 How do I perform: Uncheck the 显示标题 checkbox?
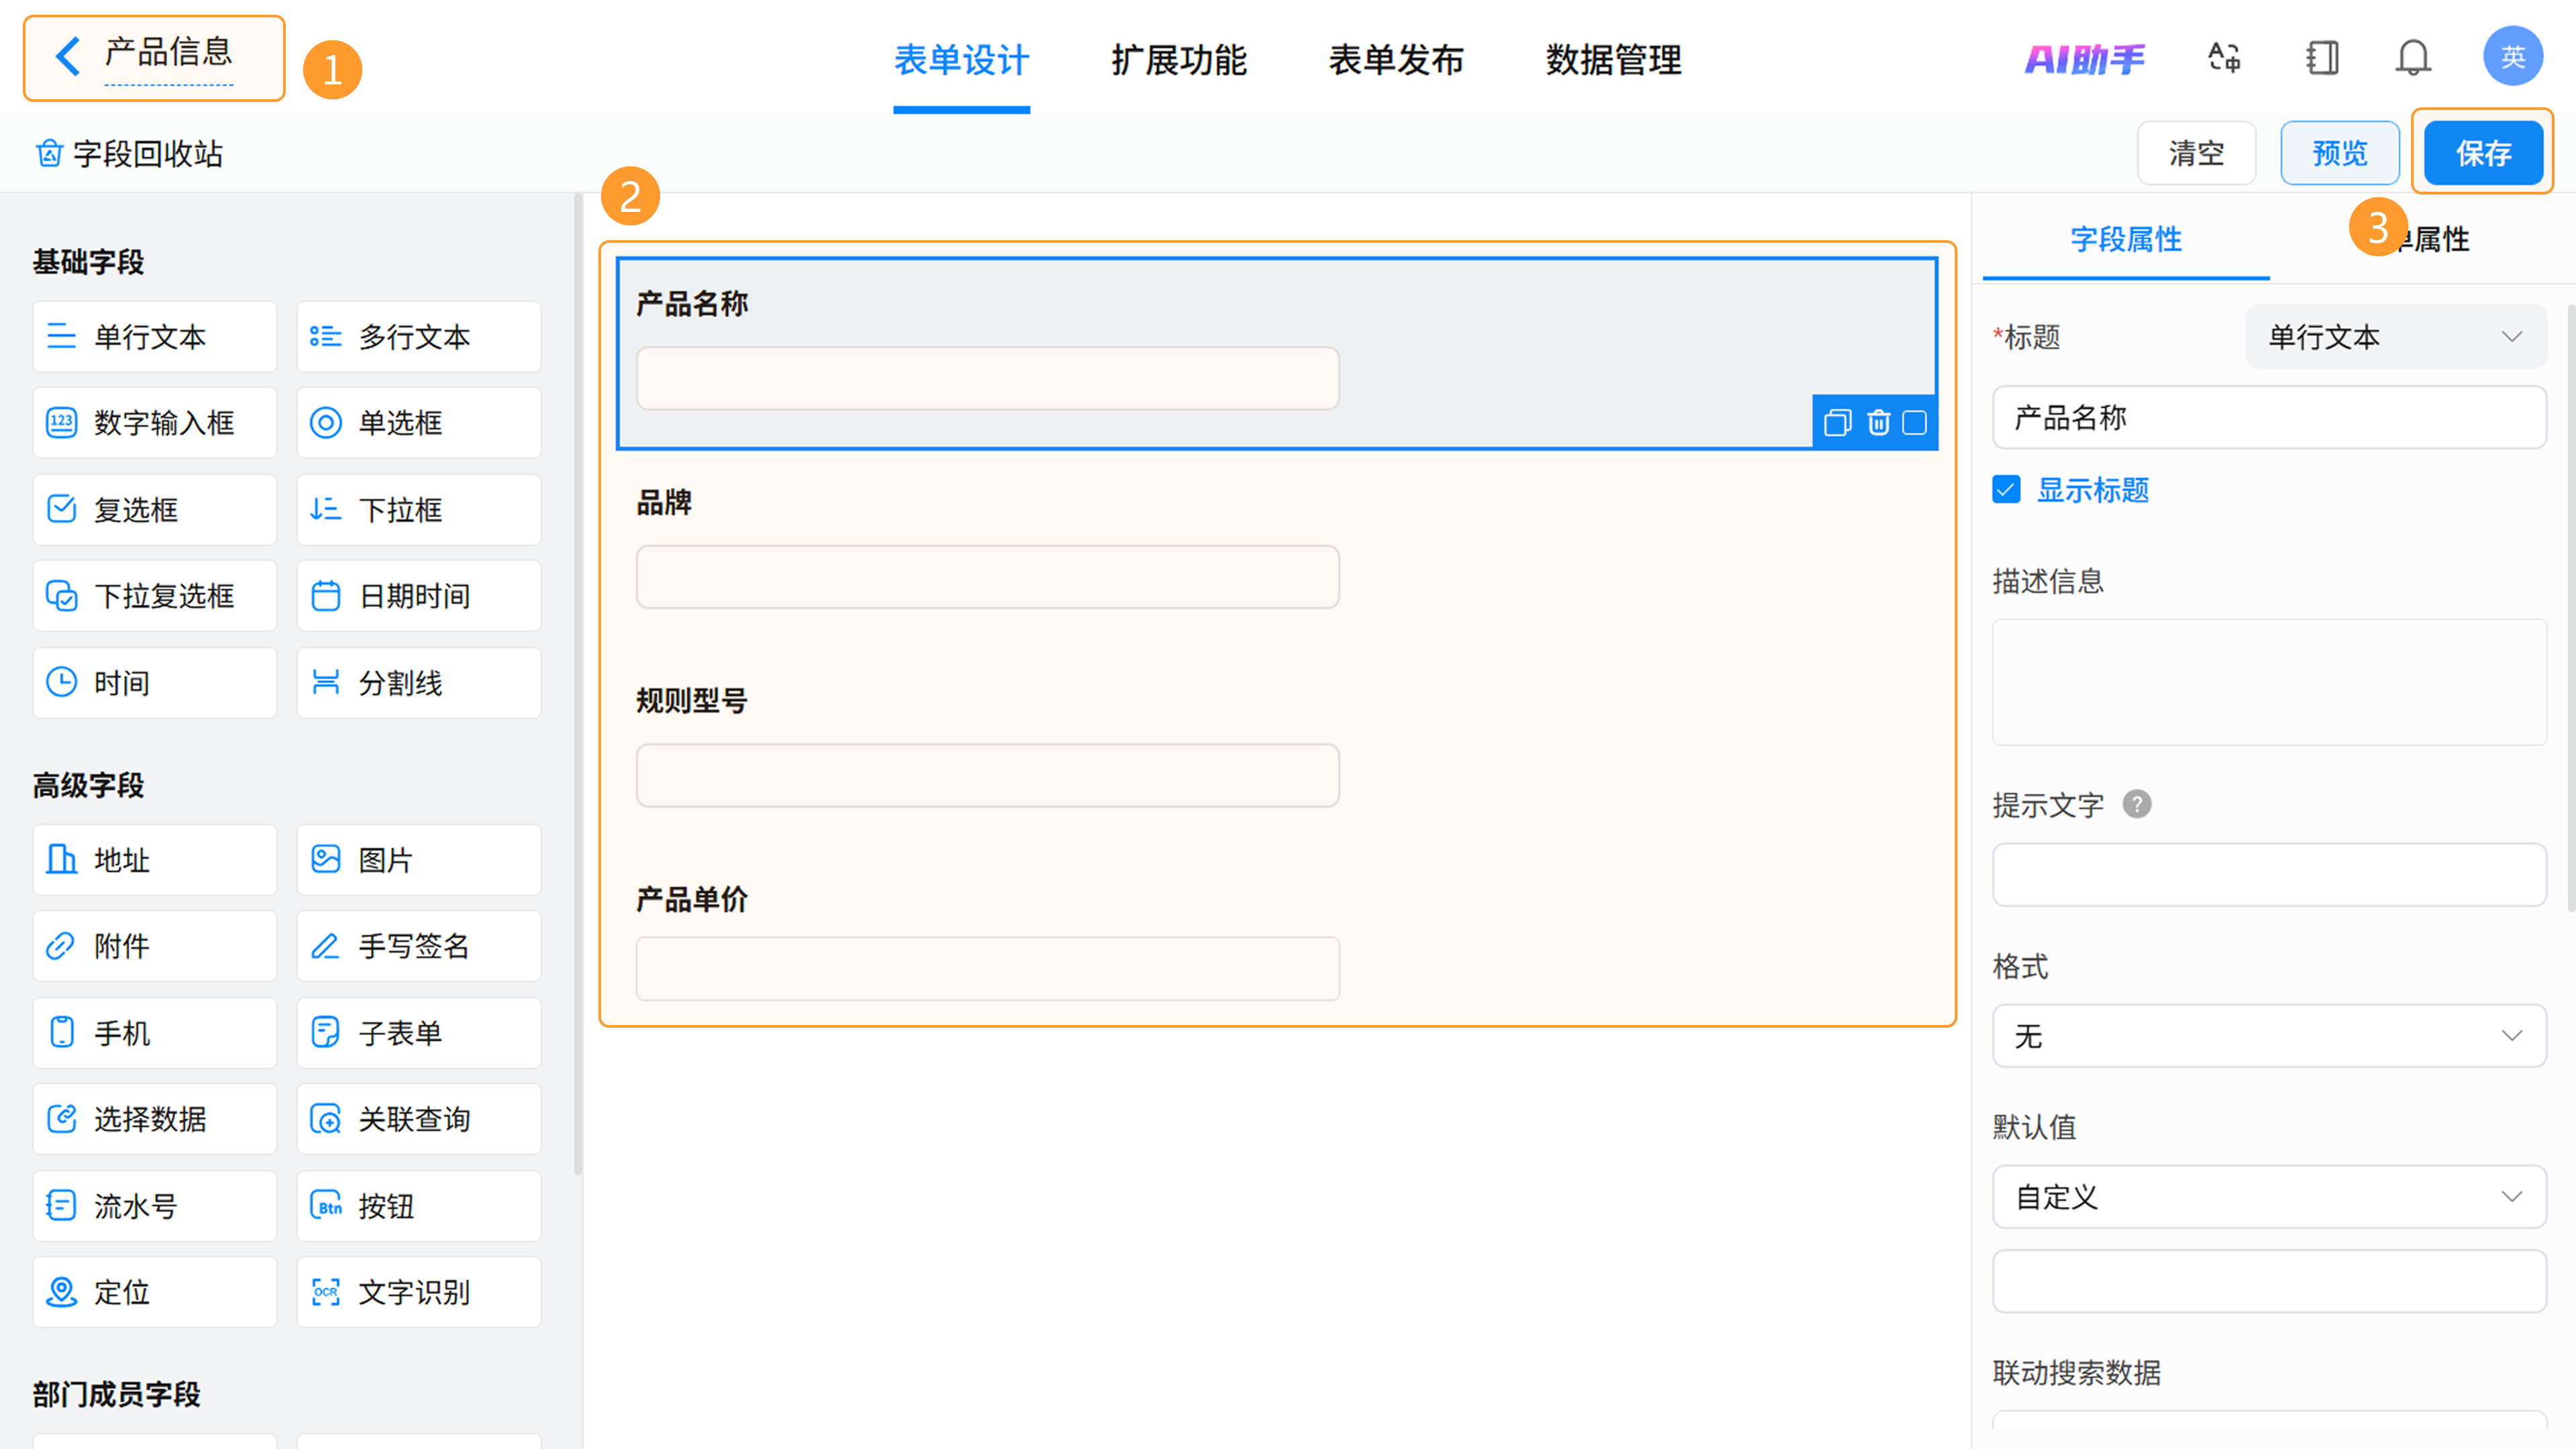pos(2006,490)
